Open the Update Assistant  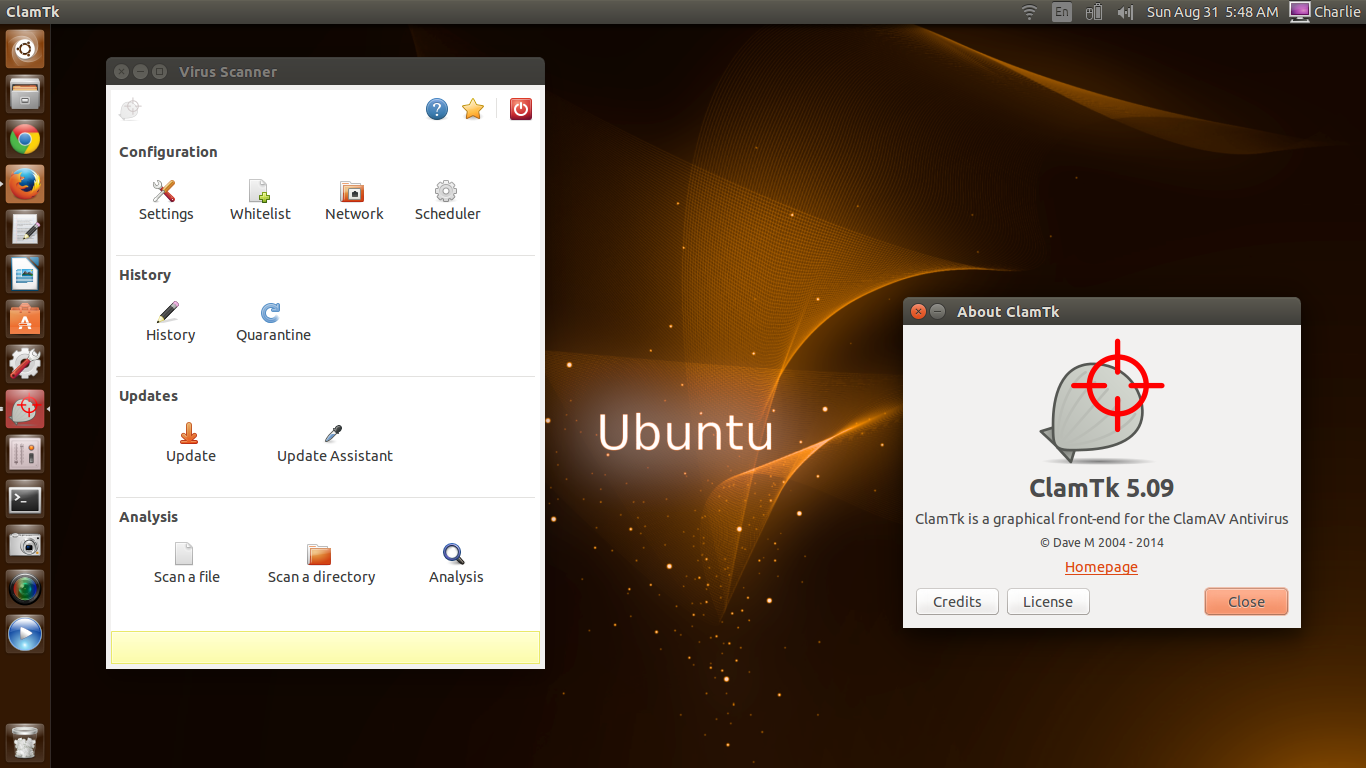(335, 443)
